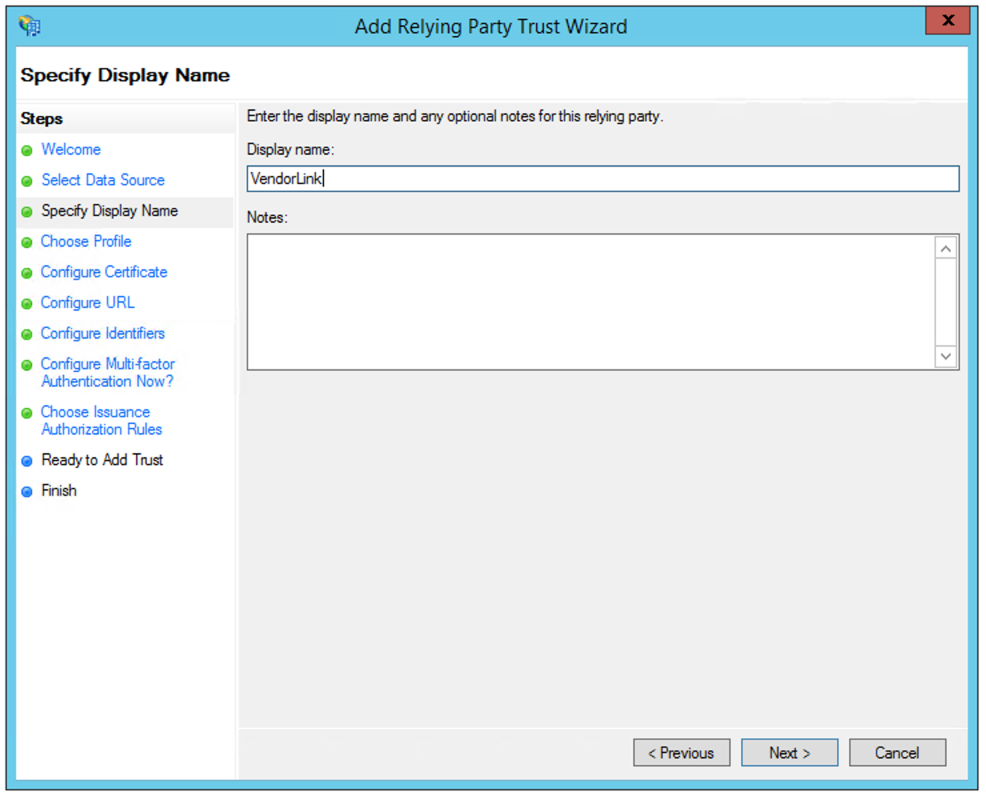Click the Notes scrollbar down arrow

click(x=946, y=357)
